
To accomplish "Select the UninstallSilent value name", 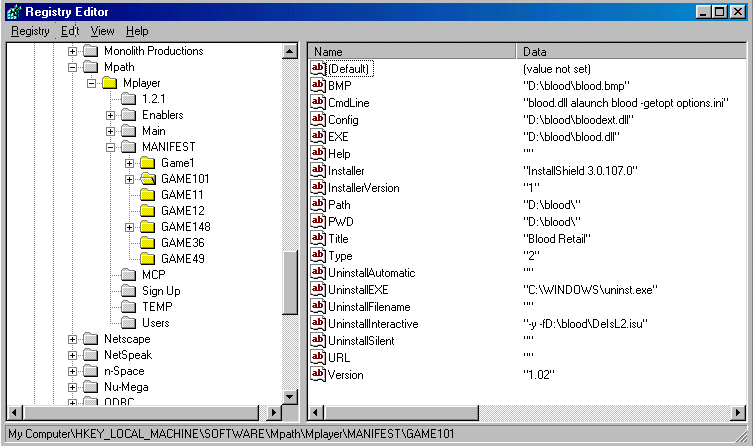I will click(x=361, y=341).
